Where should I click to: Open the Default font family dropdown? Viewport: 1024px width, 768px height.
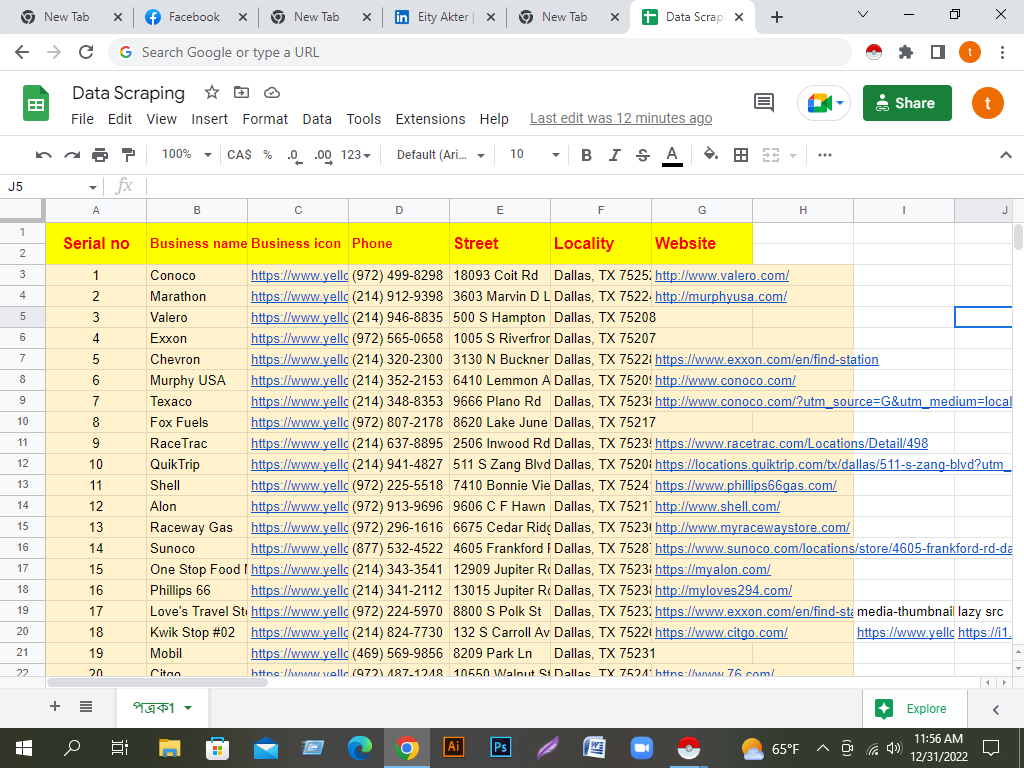tap(441, 155)
